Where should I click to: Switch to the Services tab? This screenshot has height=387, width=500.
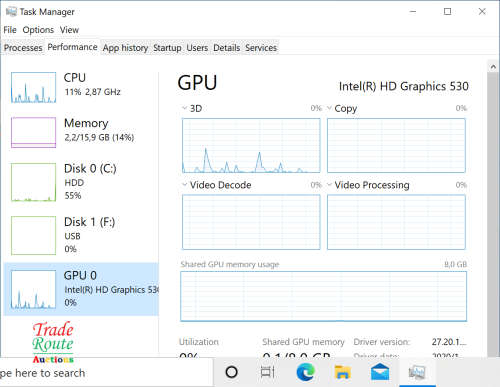pyautogui.click(x=261, y=48)
